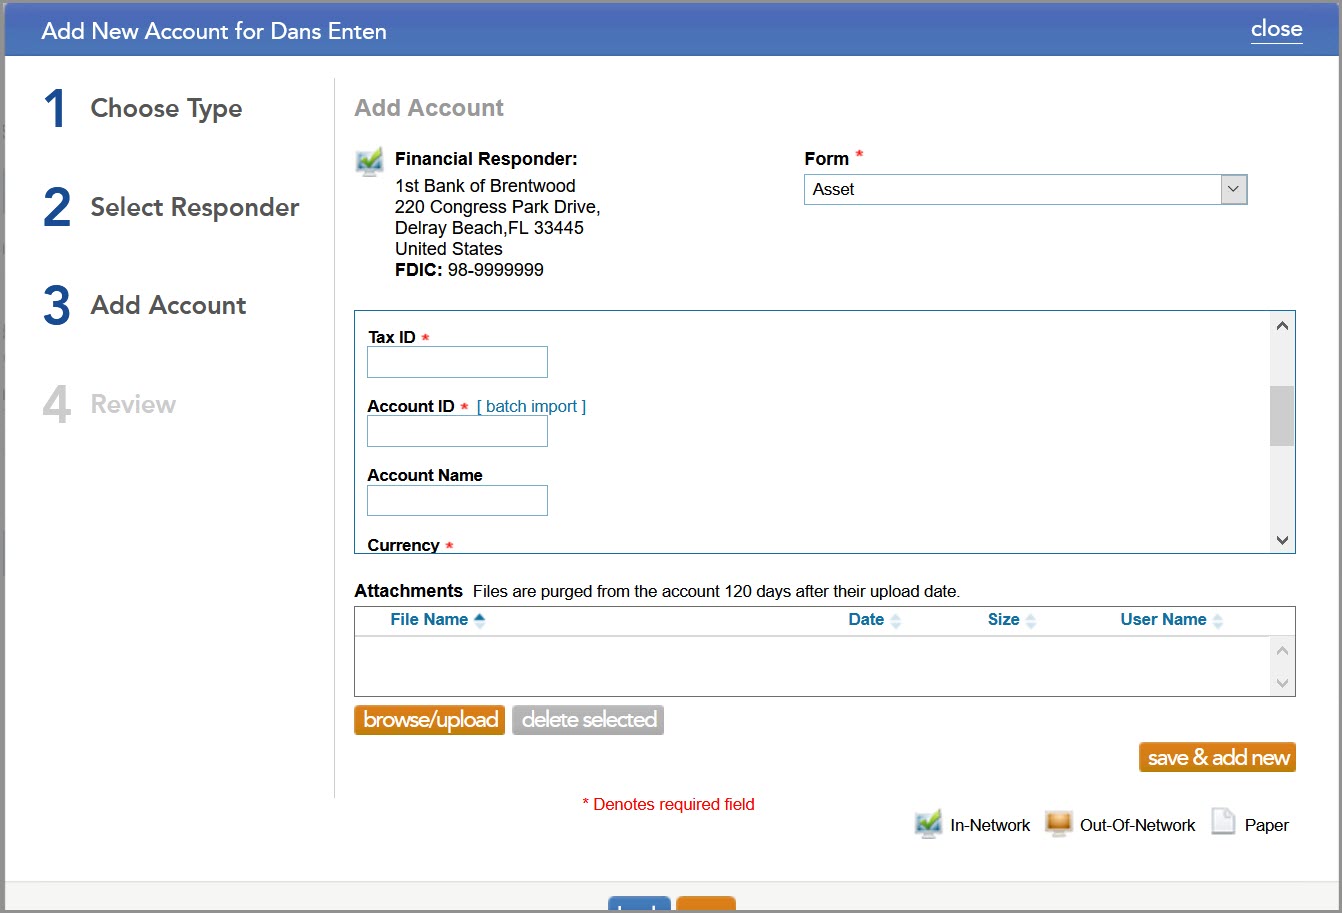This screenshot has width=1342, height=913.
Task: Click save & add new
Action: pyautogui.click(x=1217, y=757)
